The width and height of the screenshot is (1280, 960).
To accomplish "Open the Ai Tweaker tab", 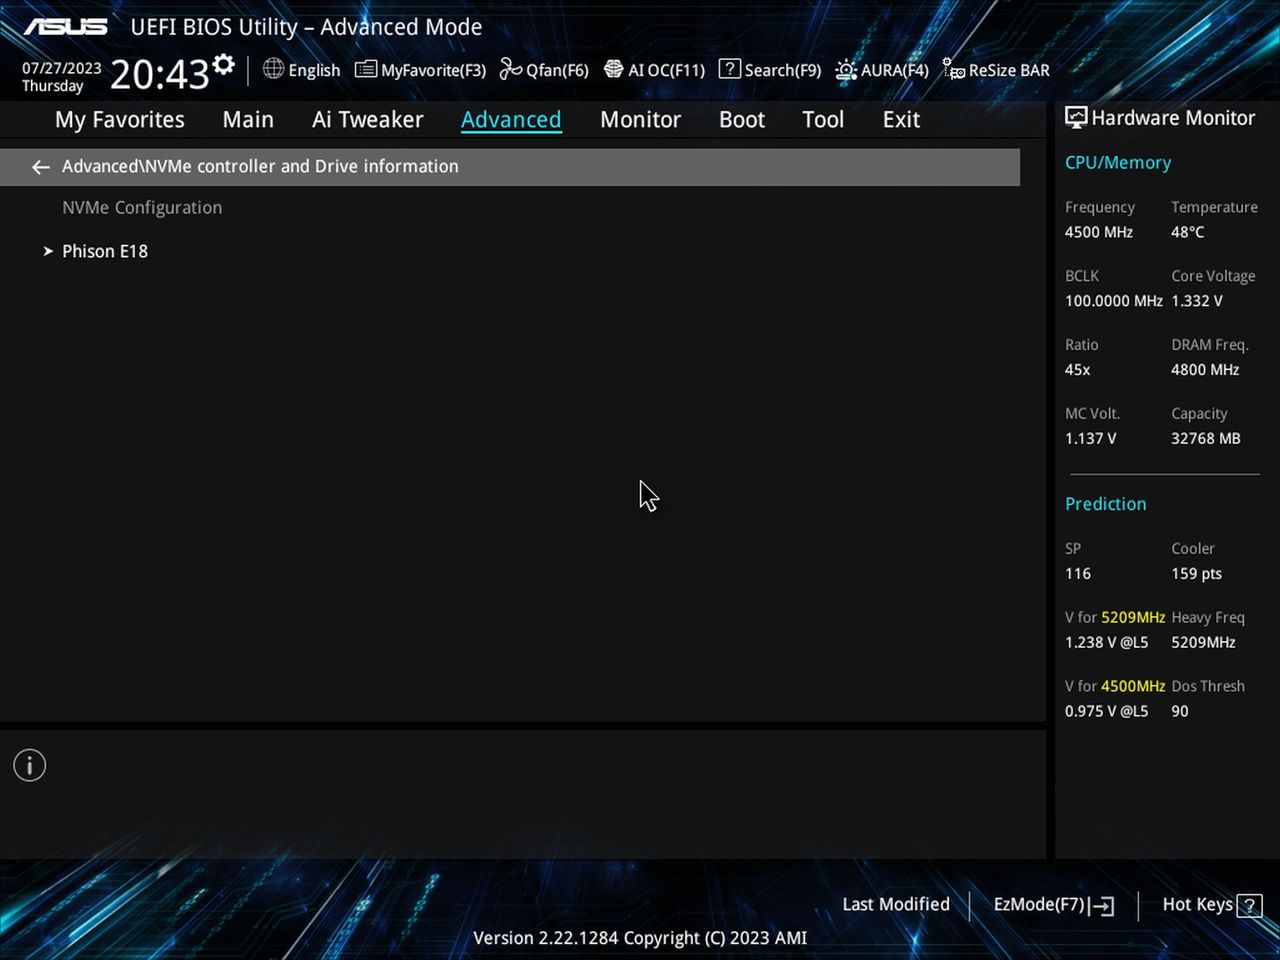I will pyautogui.click(x=367, y=120).
